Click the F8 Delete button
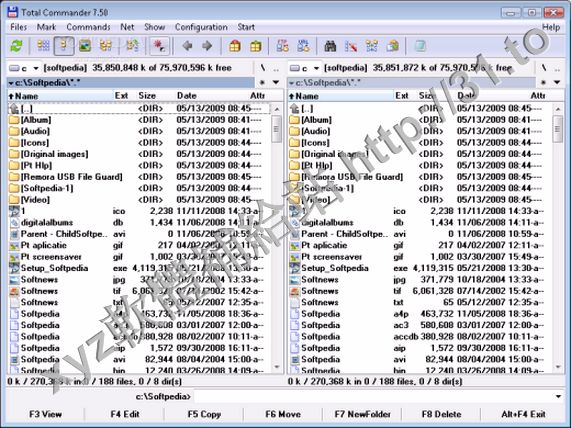Screen dimensions: 571x428 (x=441, y=414)
